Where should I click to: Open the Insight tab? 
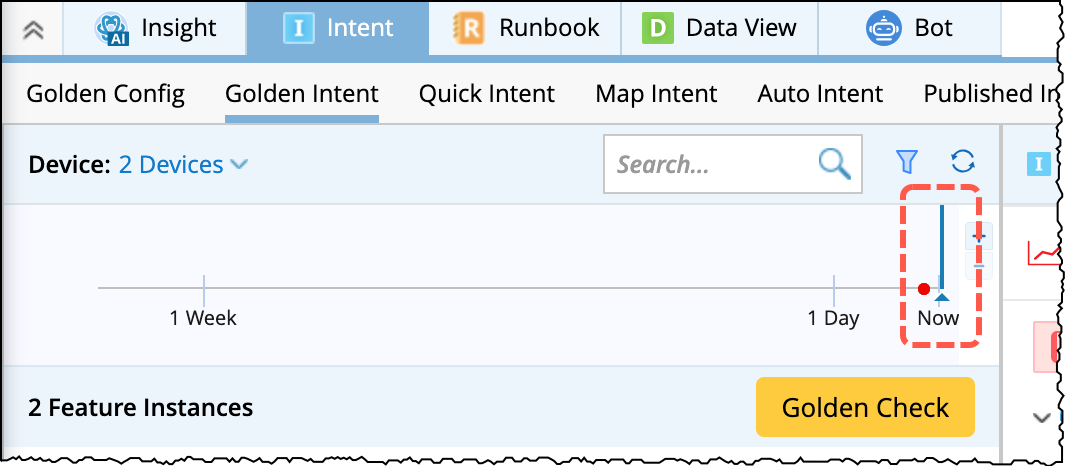[x=155, y=28]
